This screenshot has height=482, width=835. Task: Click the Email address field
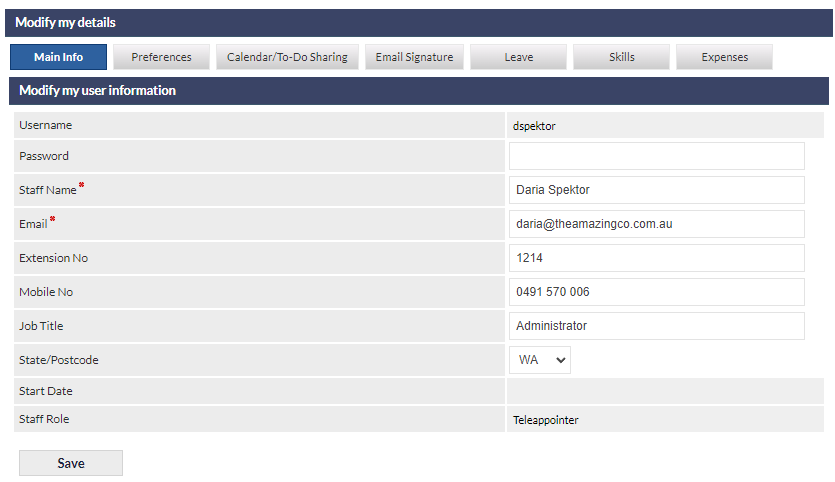click(657, 224)
